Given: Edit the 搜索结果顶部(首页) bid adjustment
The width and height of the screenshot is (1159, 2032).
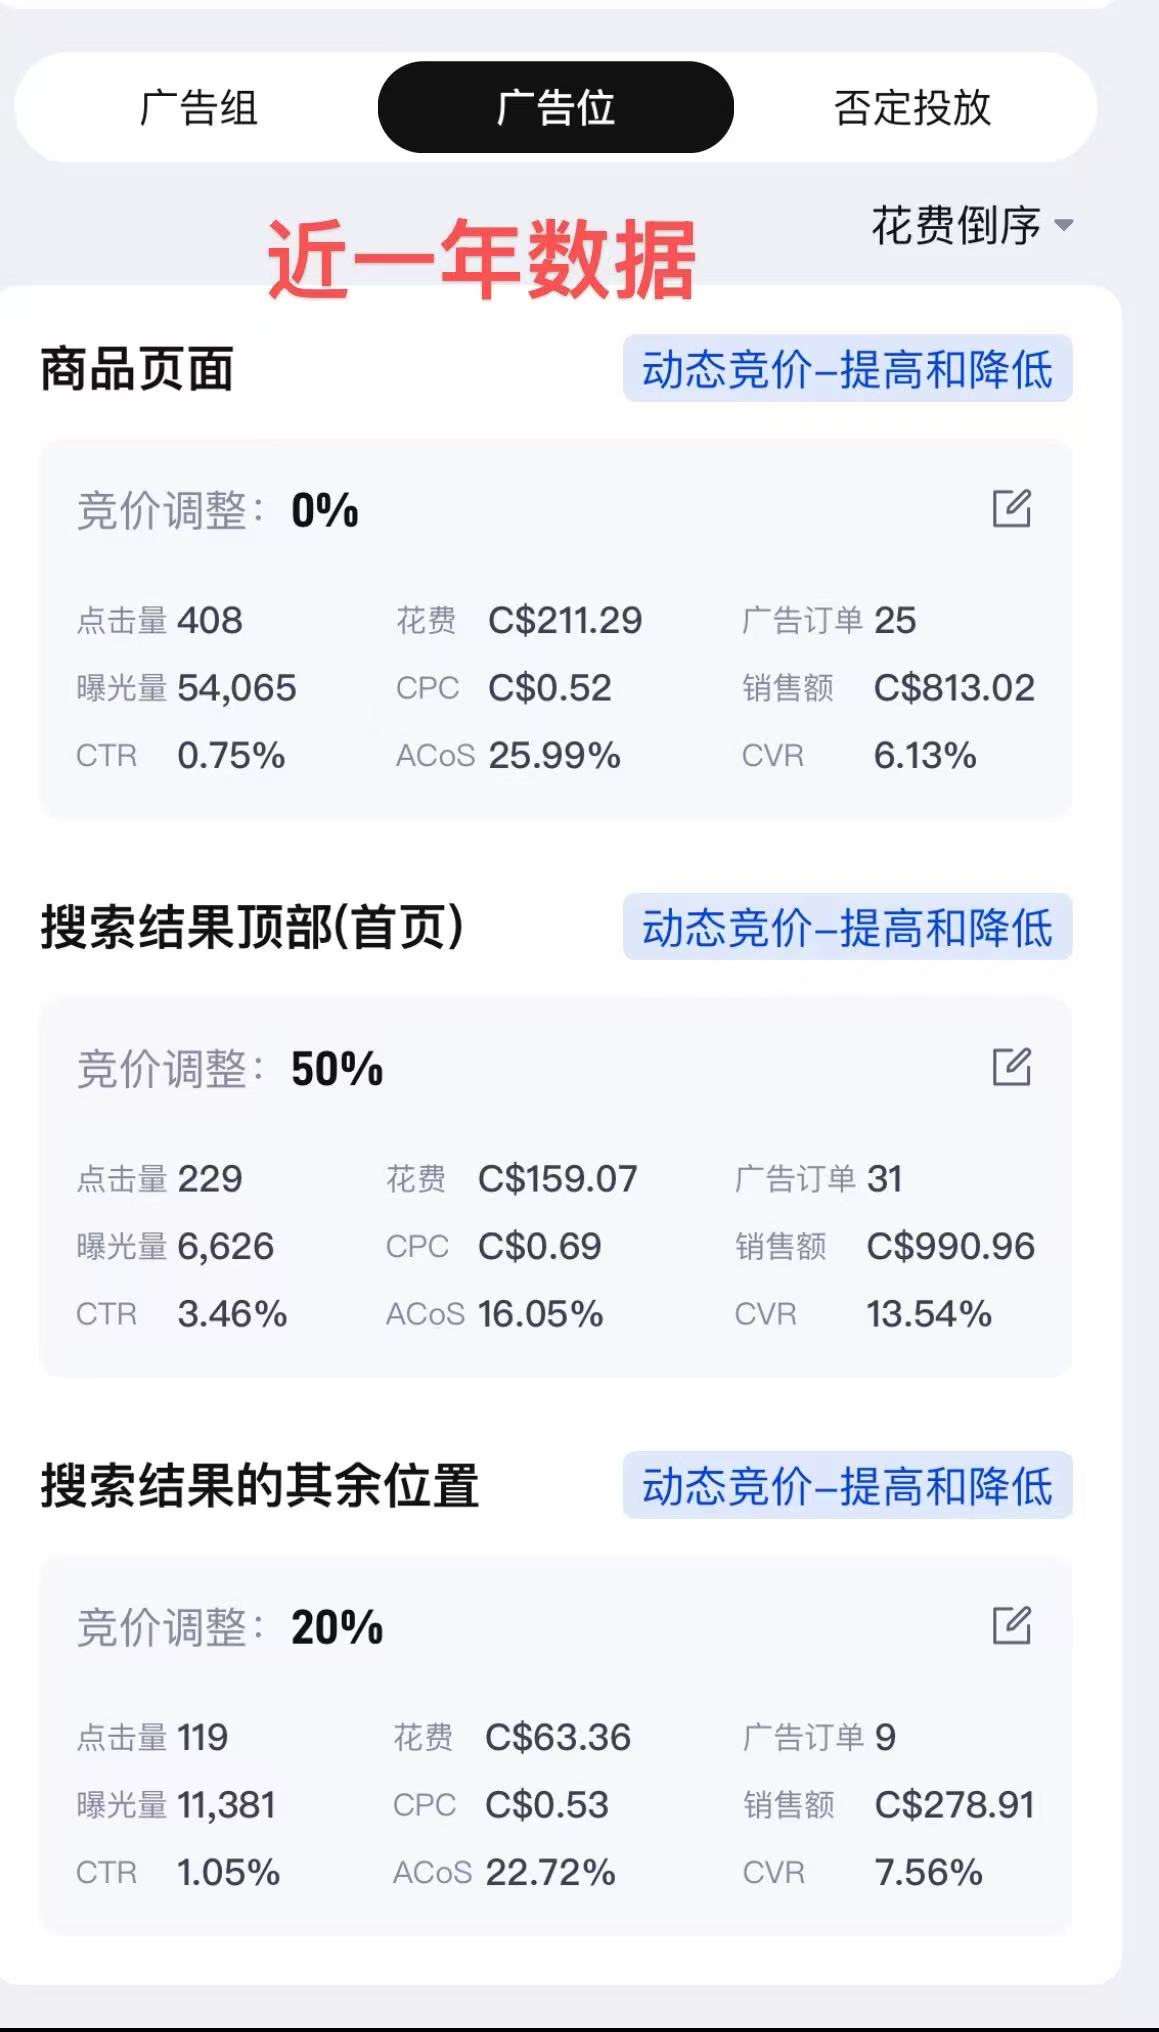Looking at the screenshot, I should pos(1011,1067).
